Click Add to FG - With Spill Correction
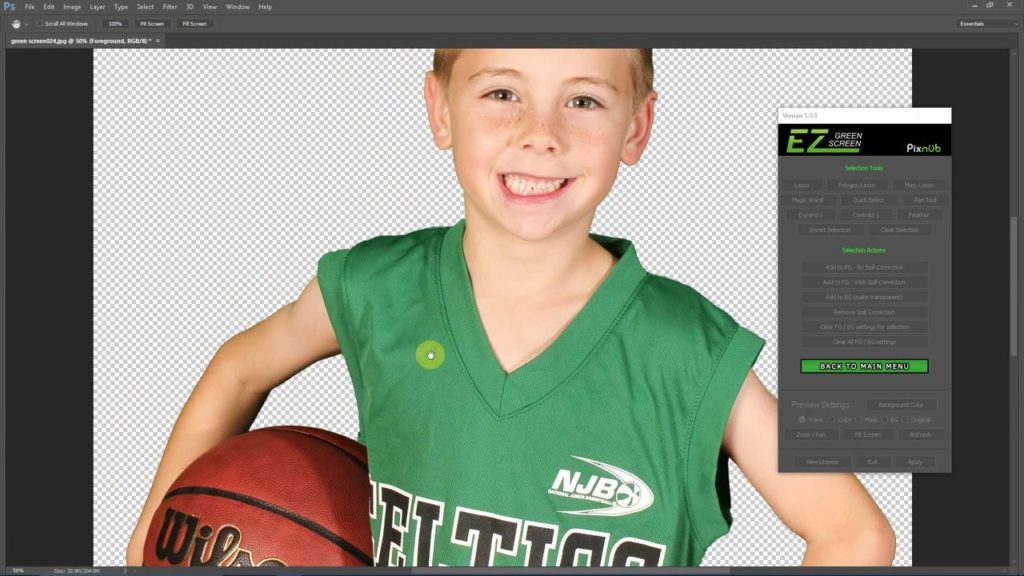The width and height of the screenshot is (1024, 576). pyautogui.click(x=864, y=282)
